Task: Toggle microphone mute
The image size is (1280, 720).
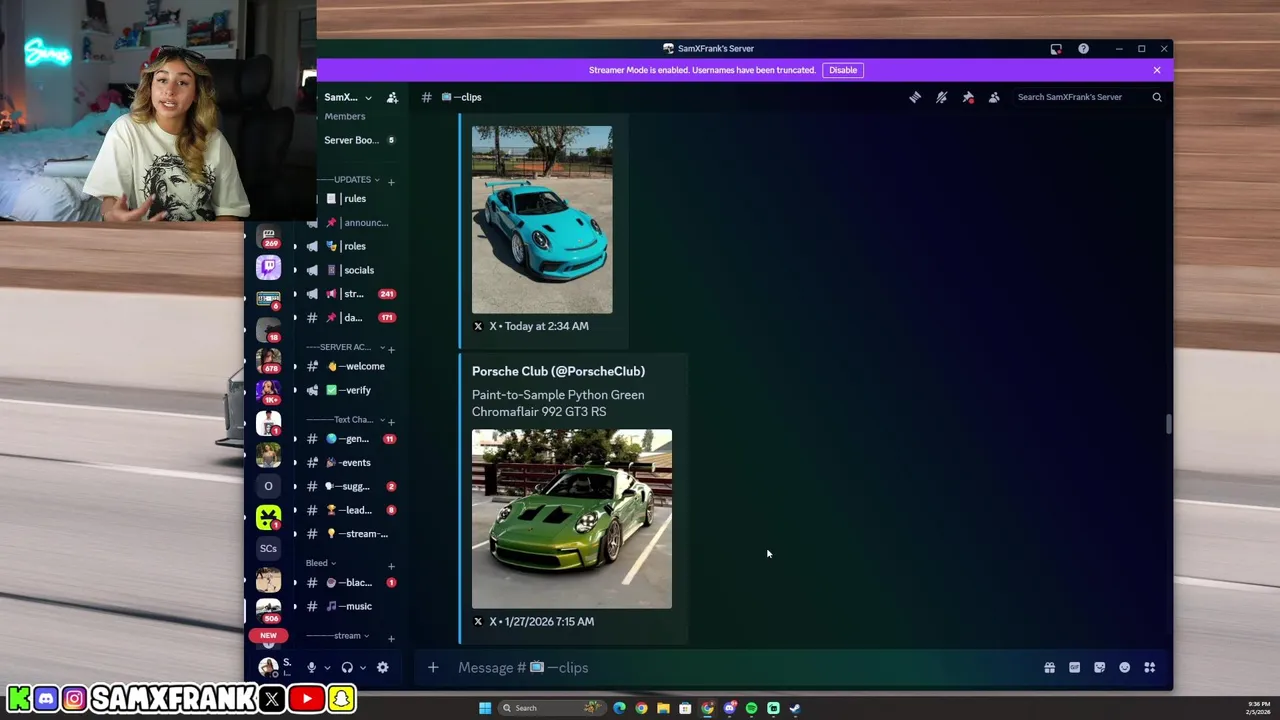Action: [x=311, y=667]
